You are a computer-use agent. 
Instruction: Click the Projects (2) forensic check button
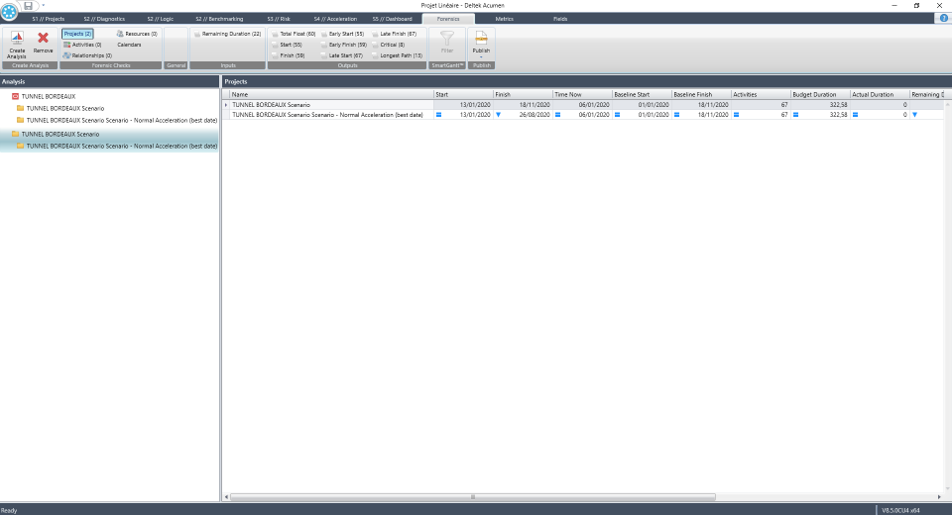77,34
